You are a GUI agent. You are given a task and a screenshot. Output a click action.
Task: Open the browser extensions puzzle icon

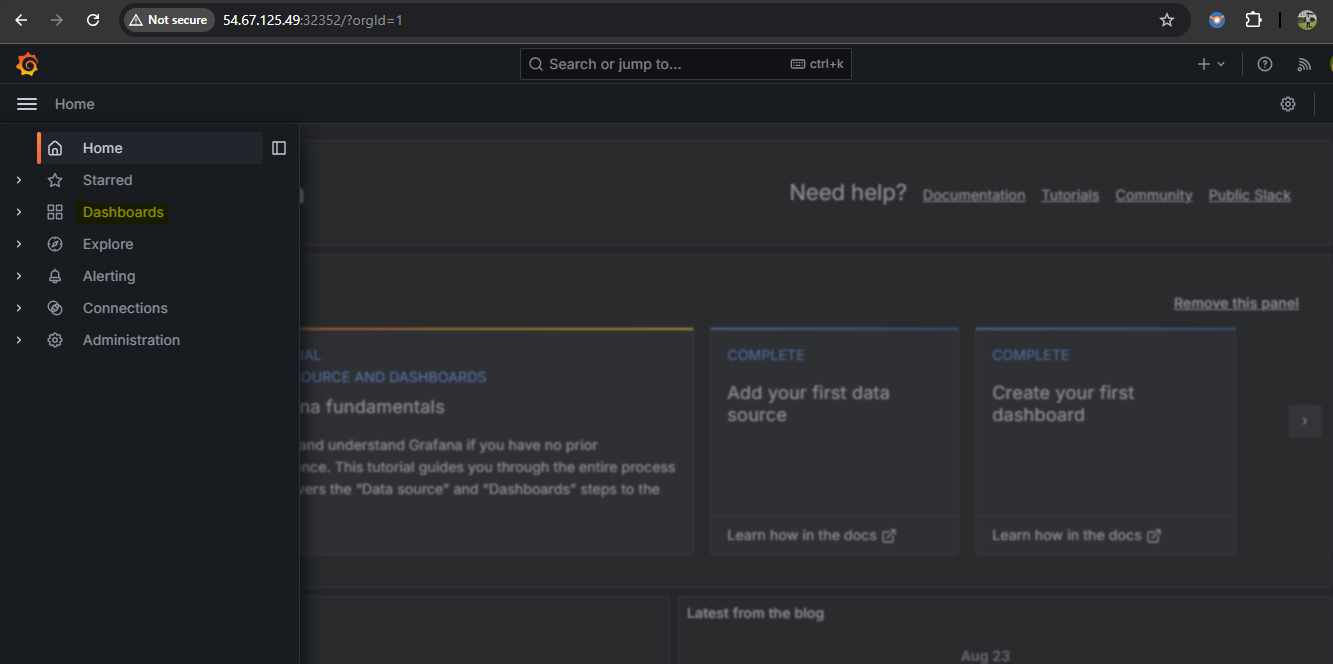pyautogui.click(x=1253, y=20)
